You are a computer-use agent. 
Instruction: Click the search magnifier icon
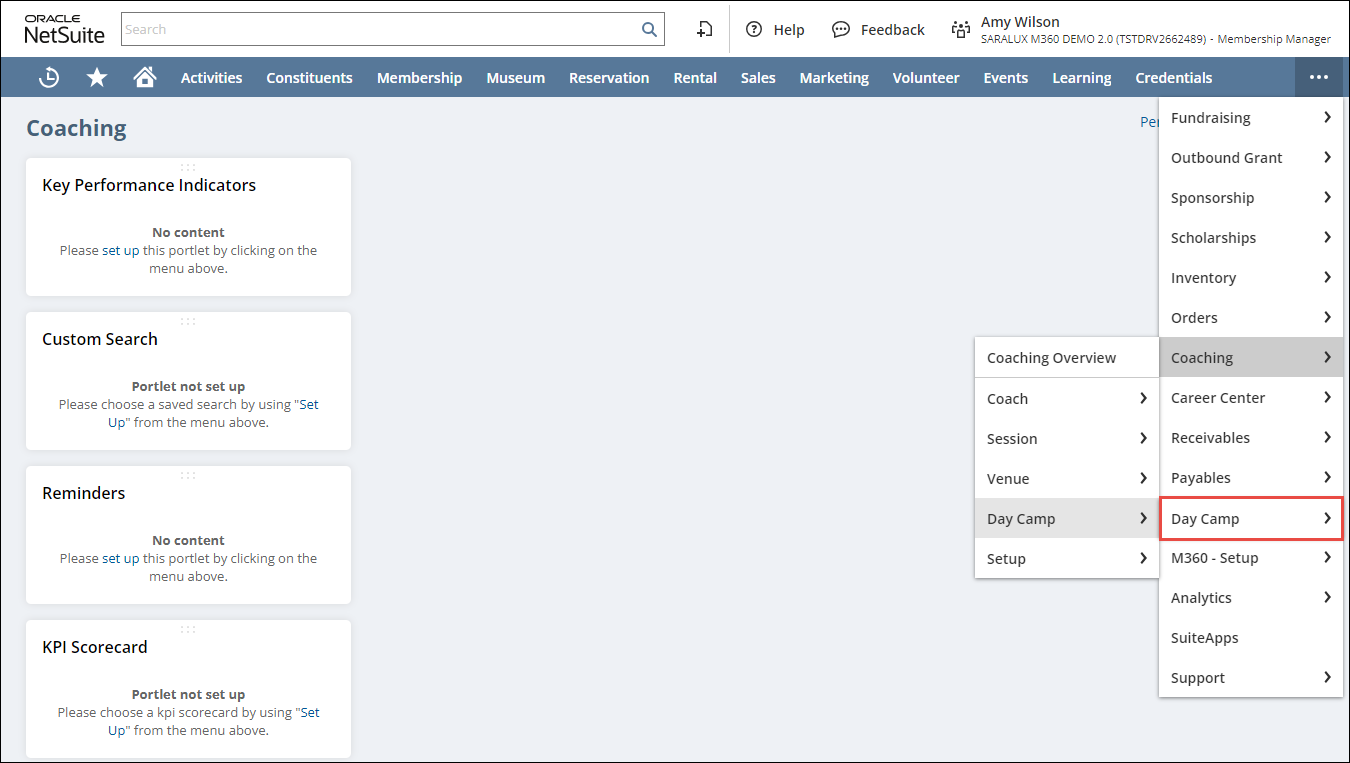(x=649, y=30)
